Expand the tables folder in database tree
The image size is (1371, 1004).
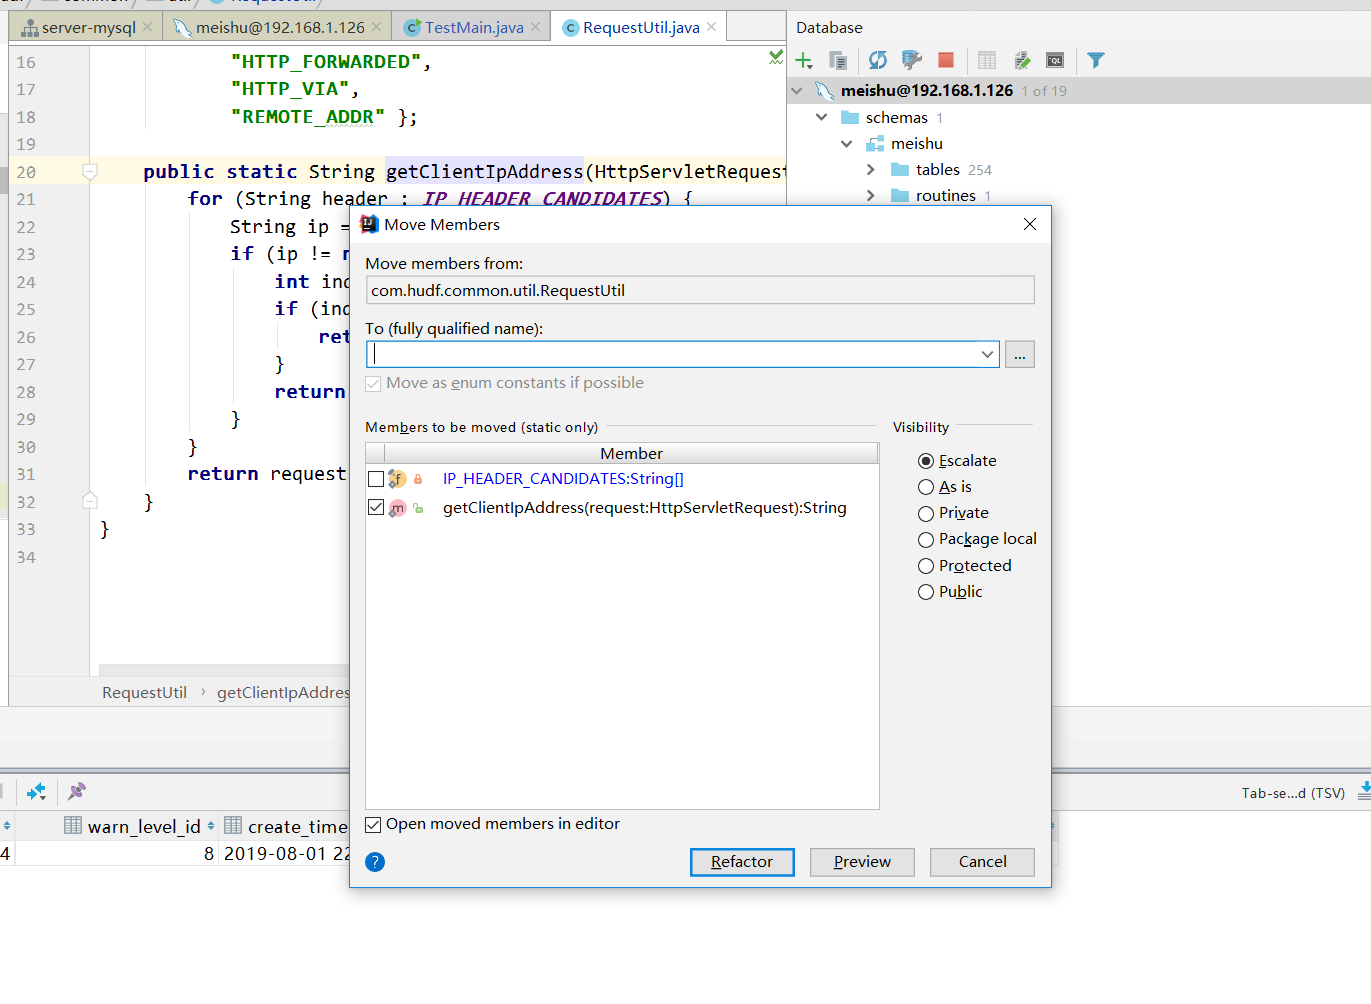tap(871, 170)
